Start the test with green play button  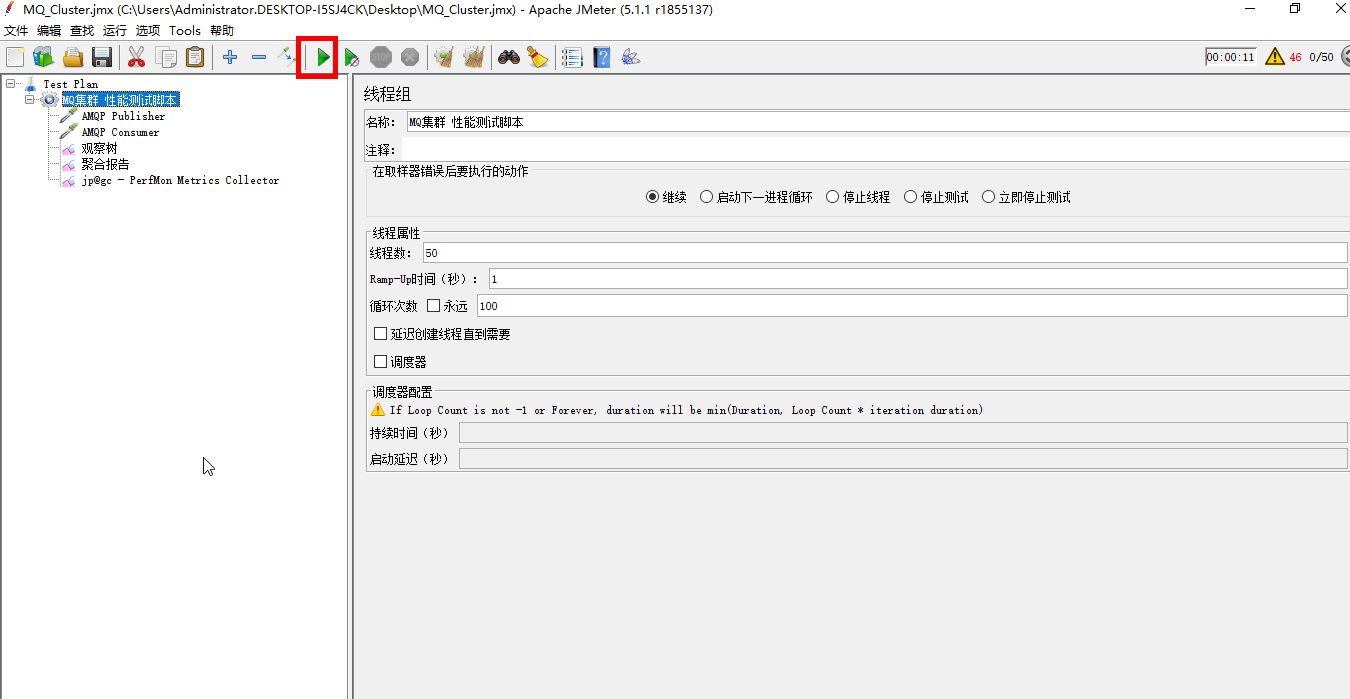click(323, 57)
